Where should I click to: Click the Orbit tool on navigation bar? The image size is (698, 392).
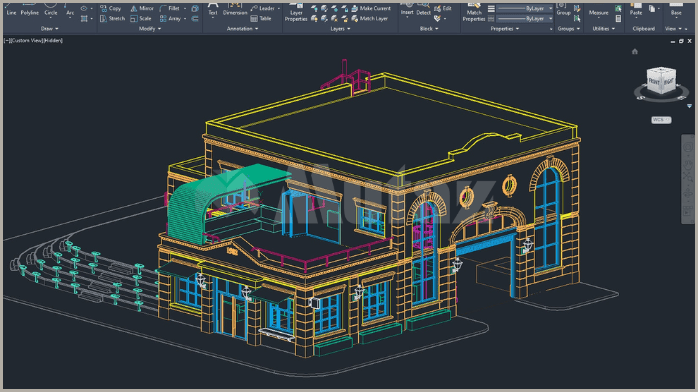tap(688, 193)
